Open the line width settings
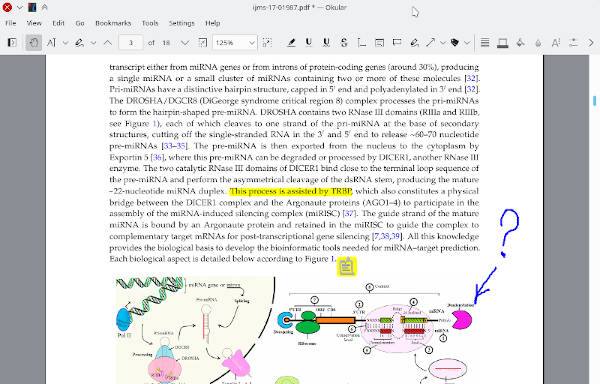Image resolution: width=600 pixels, height=384 pixels. click(x=485, y=42)
